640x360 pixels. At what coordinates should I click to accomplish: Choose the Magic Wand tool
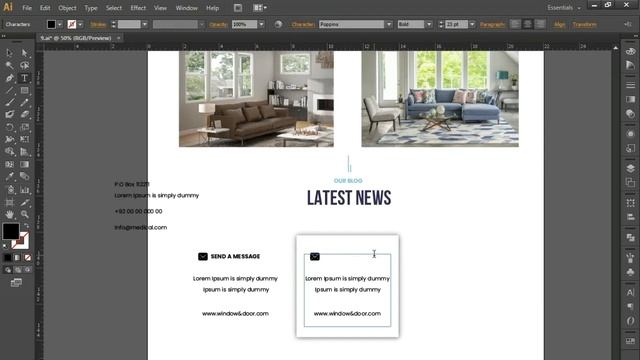pos(9,65)
